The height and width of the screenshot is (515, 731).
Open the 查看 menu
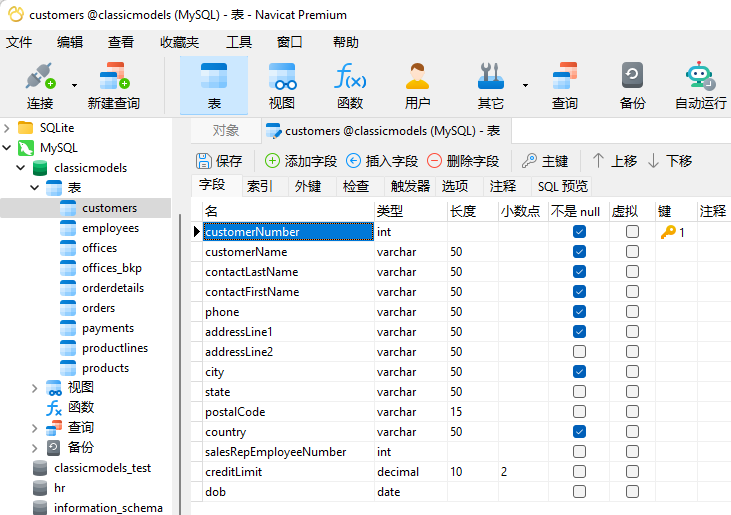pyautogui.click(x=121, y=42)
